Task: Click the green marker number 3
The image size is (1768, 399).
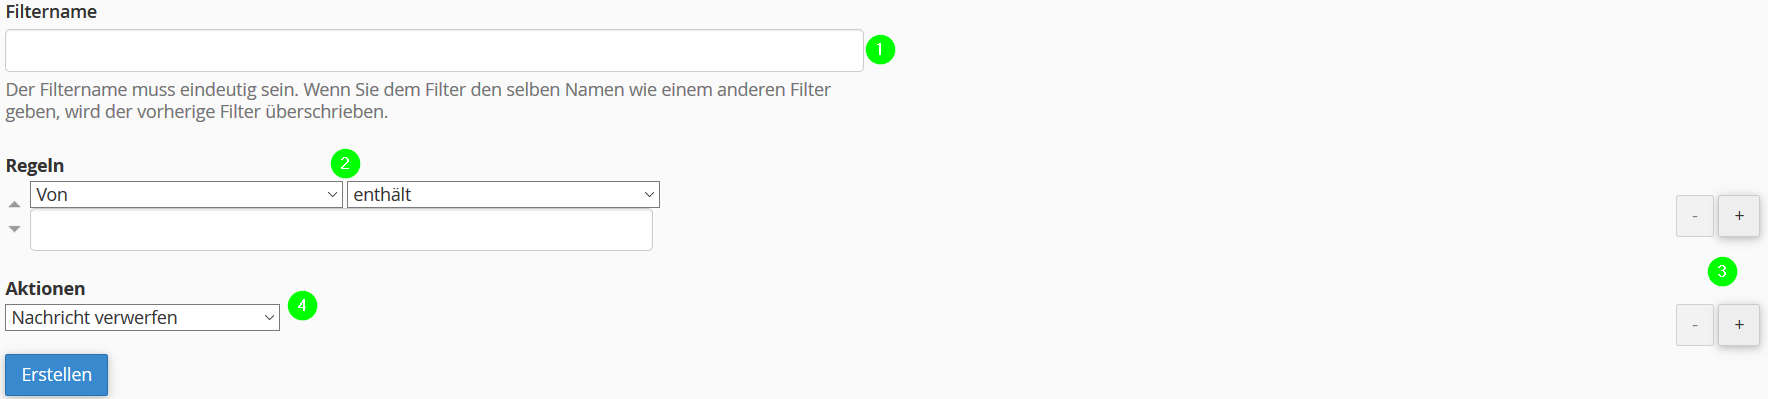Action: pos(1722,271)
